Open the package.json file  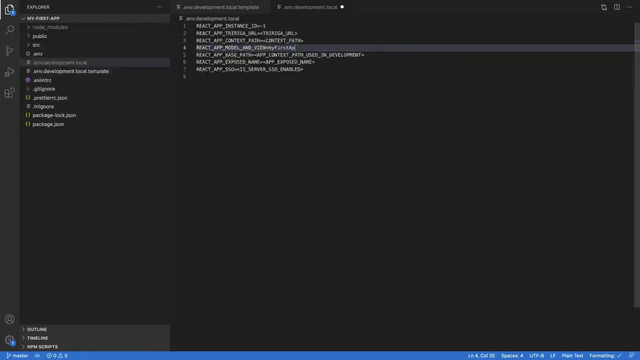coord(48,124)
